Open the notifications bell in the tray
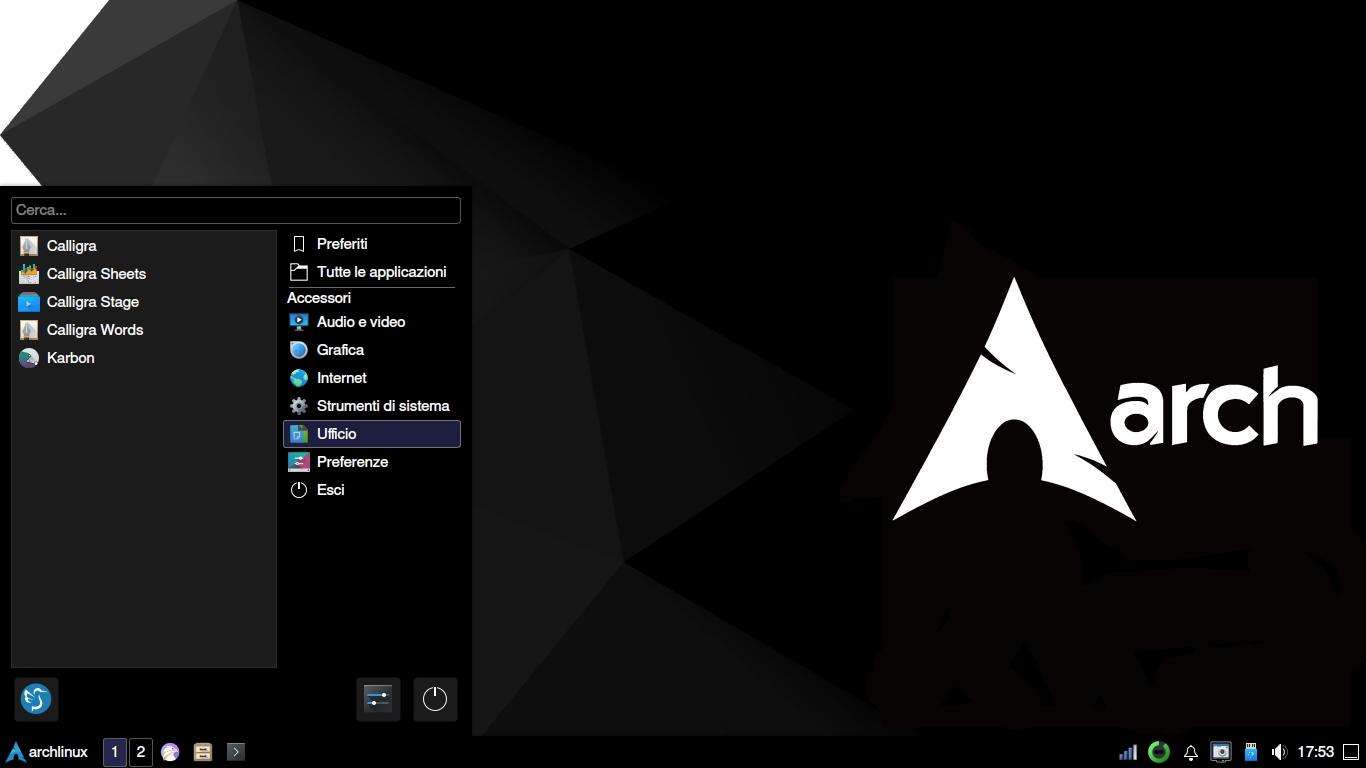 [1191, 752]
